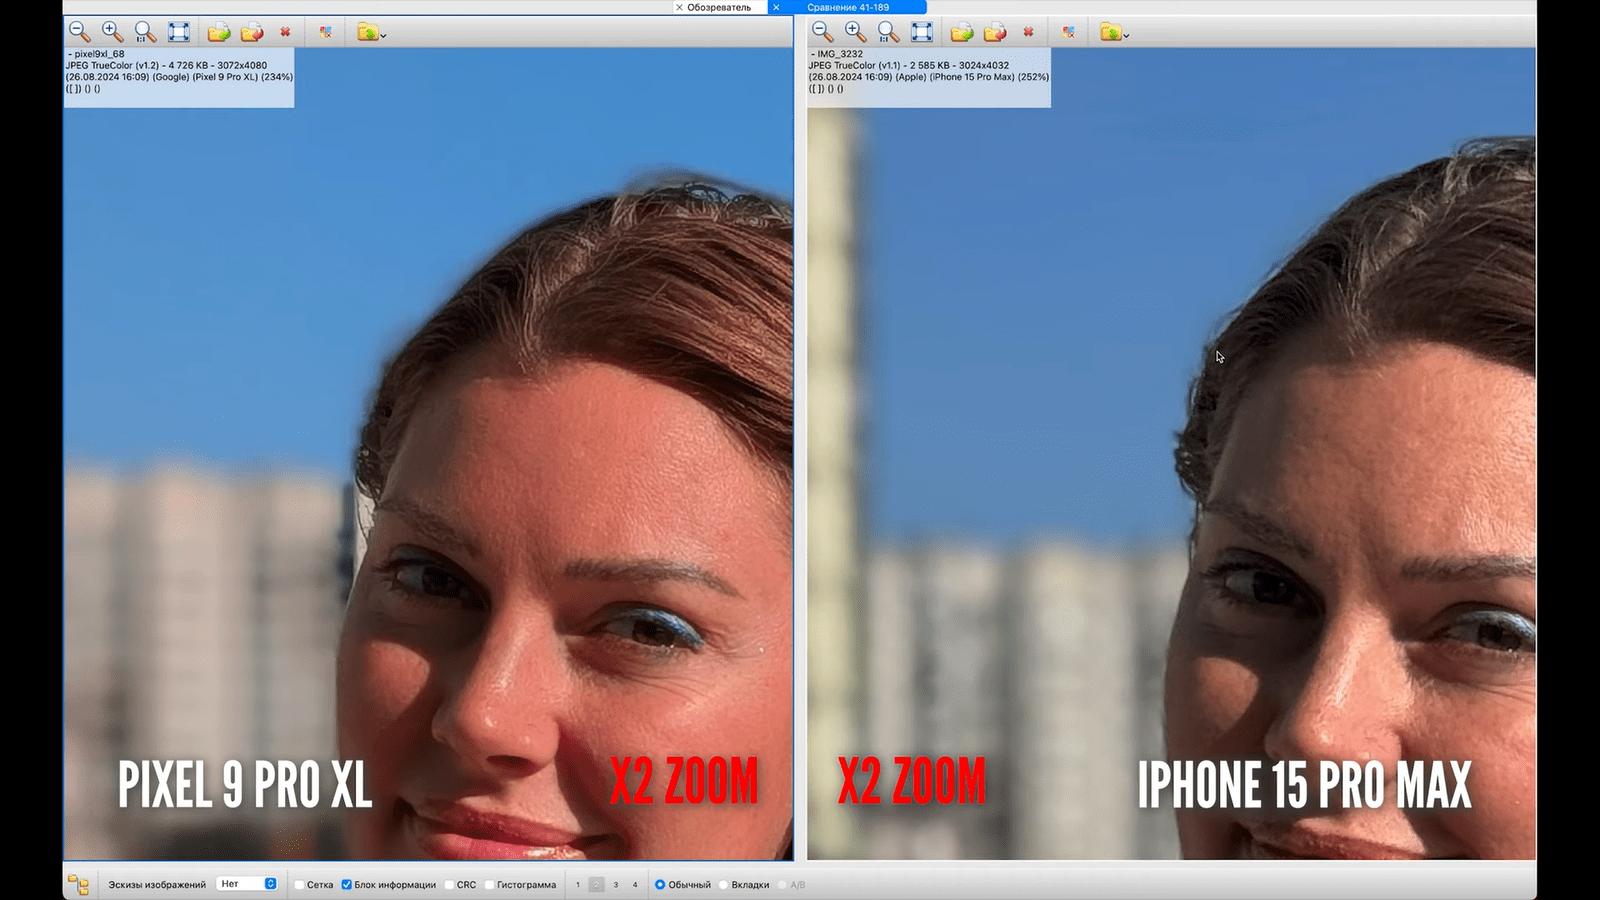Viewport: 1600px width, 900px height.
Task: Zoom out in the right iPhone pane
Action: [822, 32]
